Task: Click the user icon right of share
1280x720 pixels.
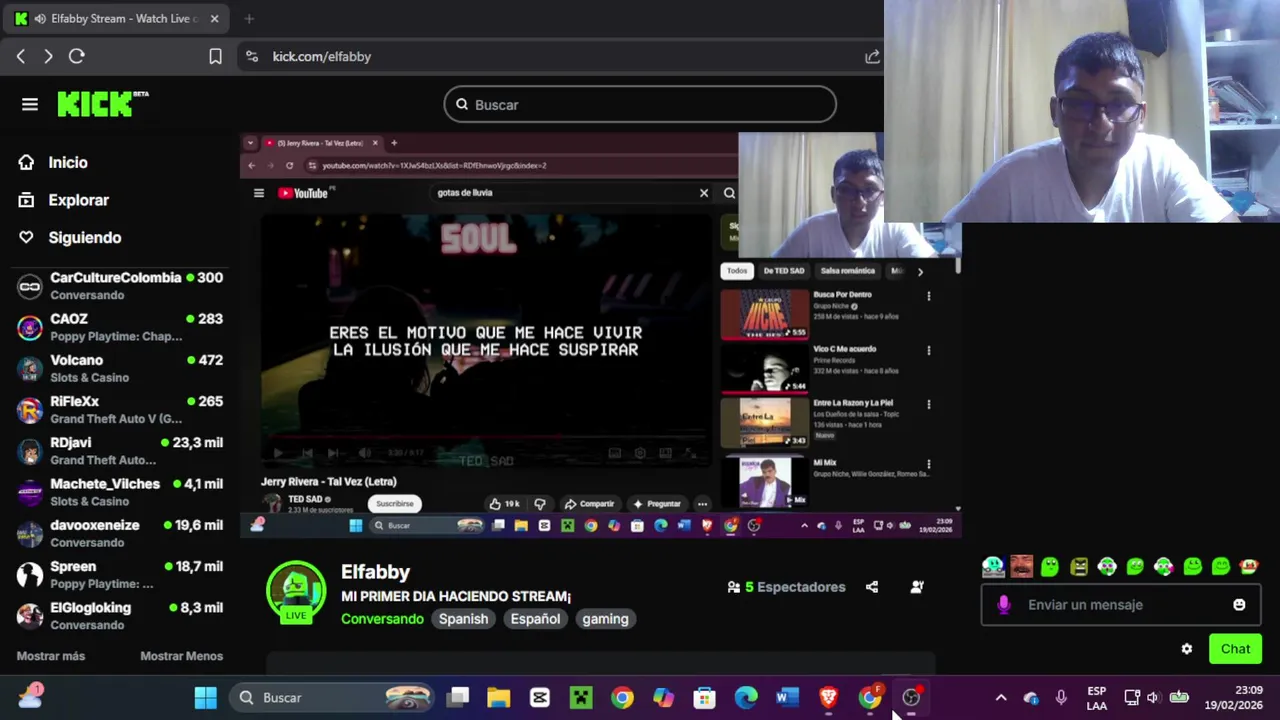Action: [x=917, y=587]
